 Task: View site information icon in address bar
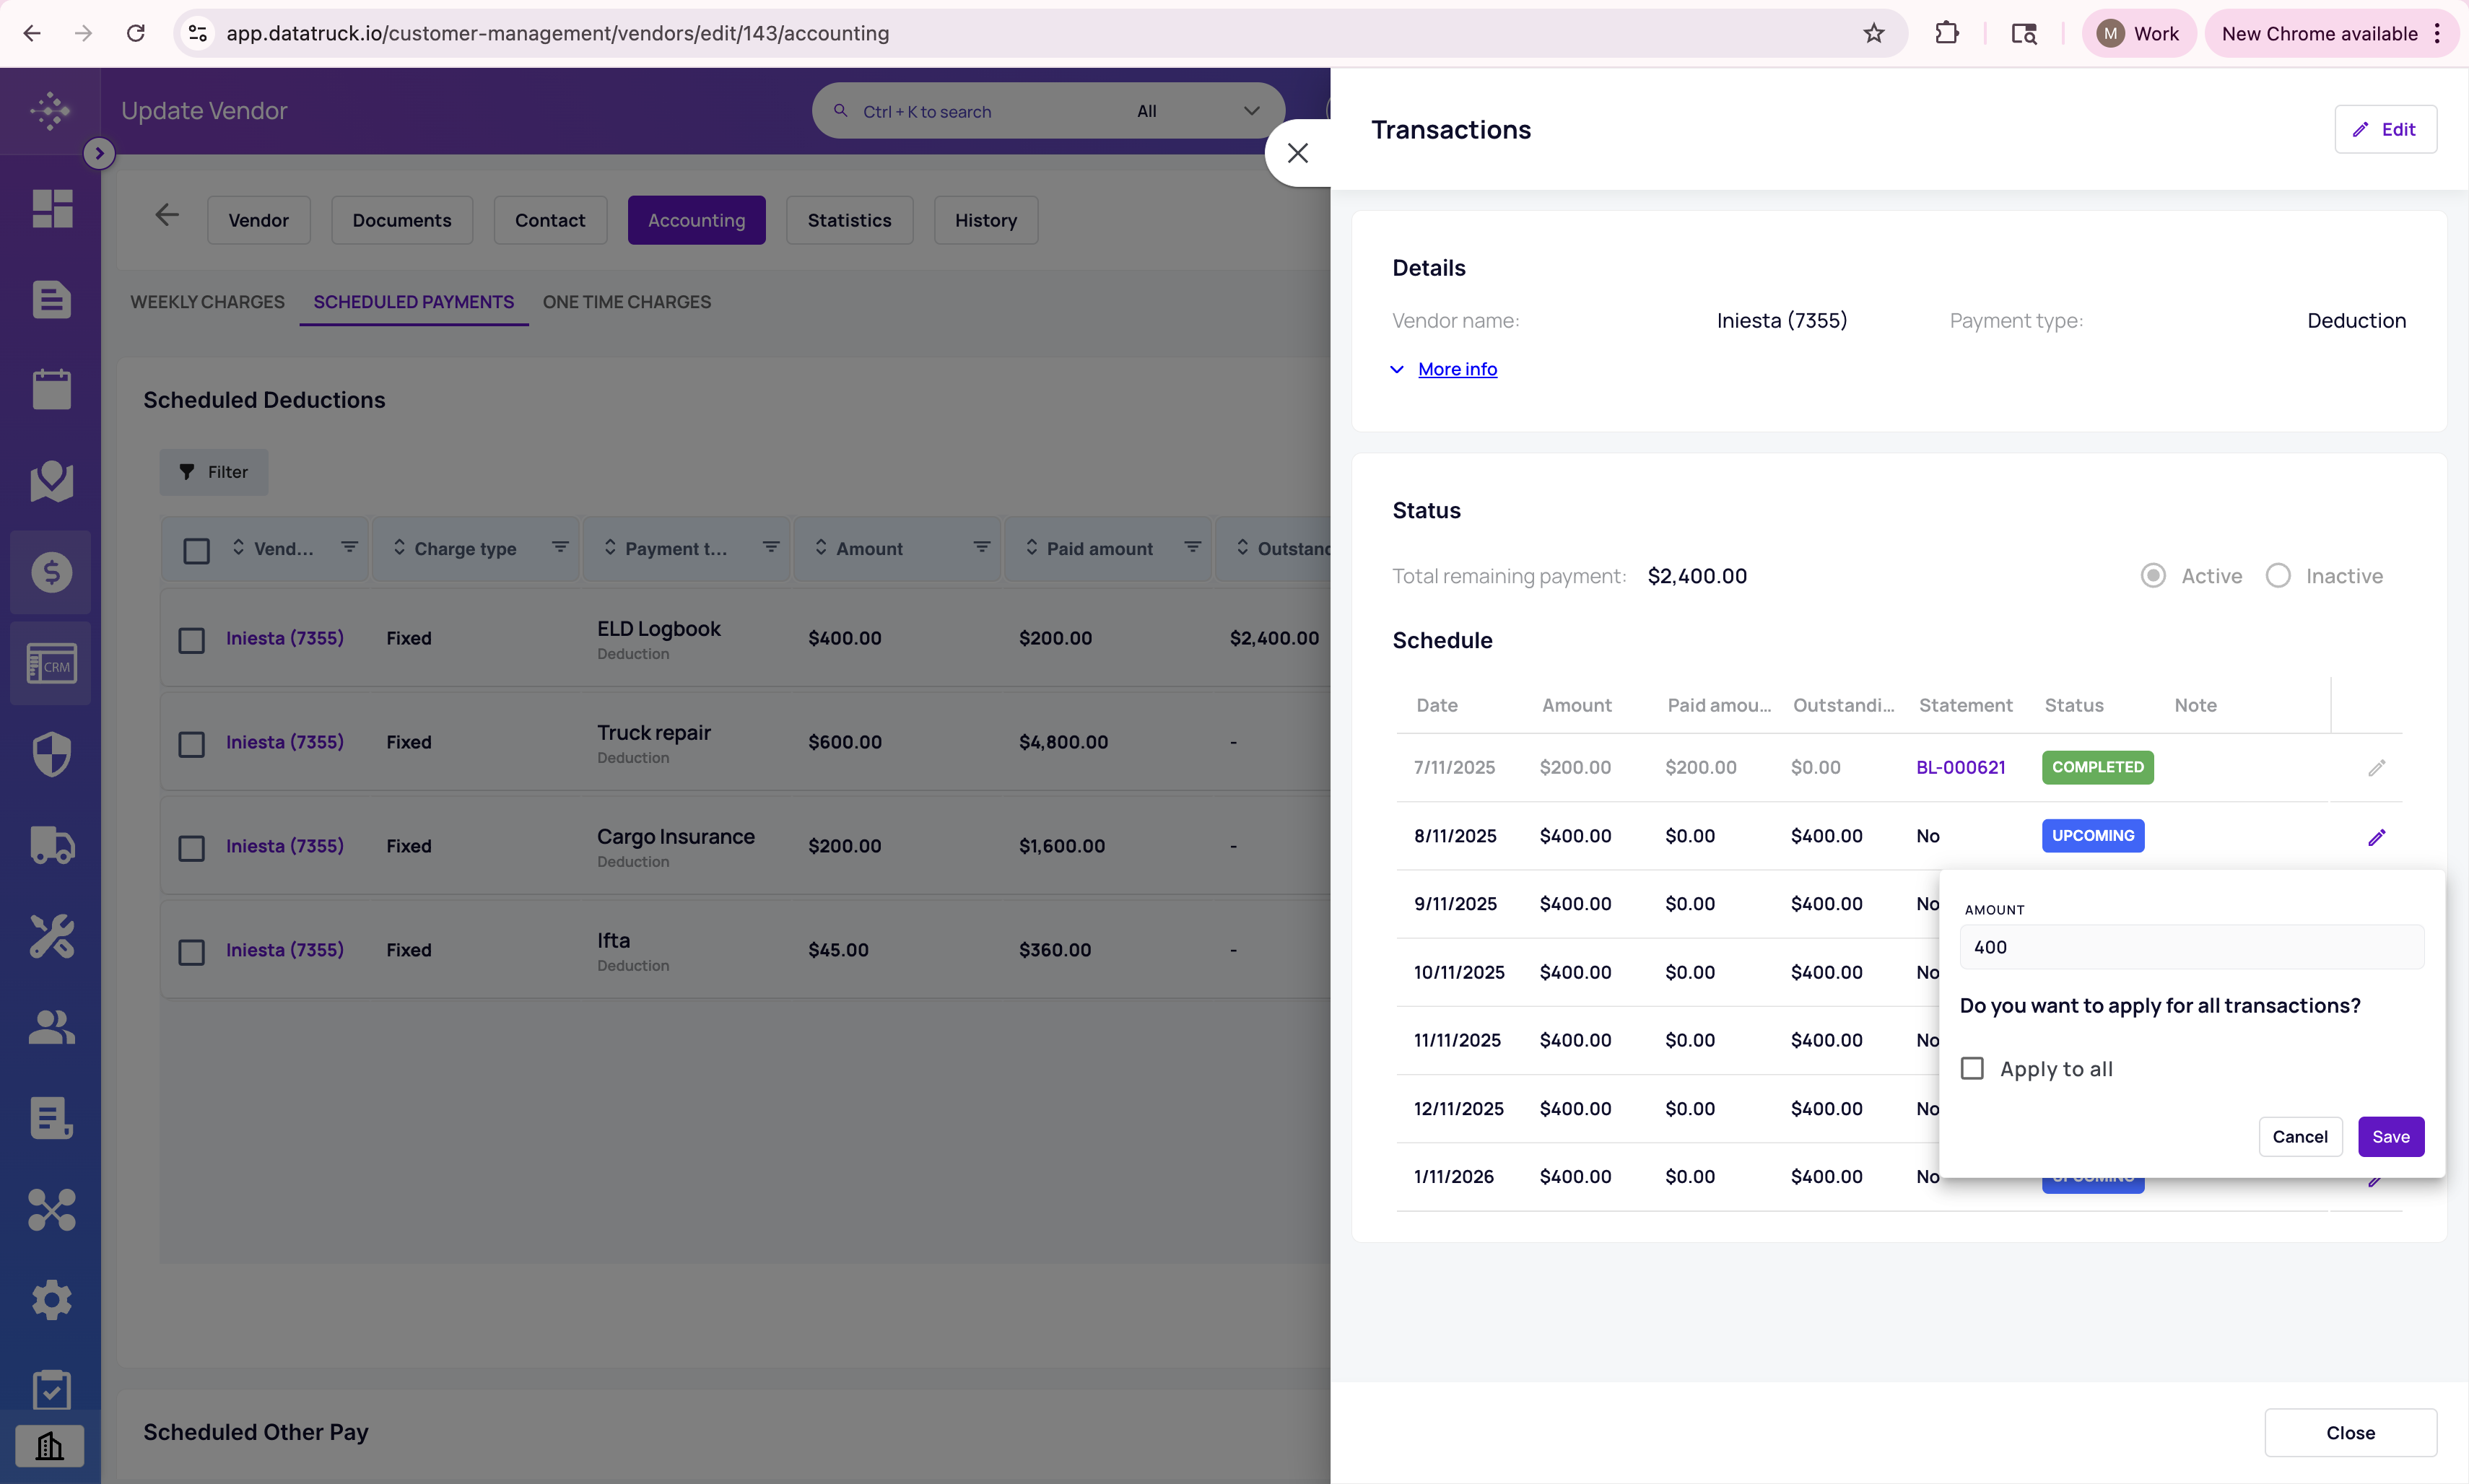[198, 33]
